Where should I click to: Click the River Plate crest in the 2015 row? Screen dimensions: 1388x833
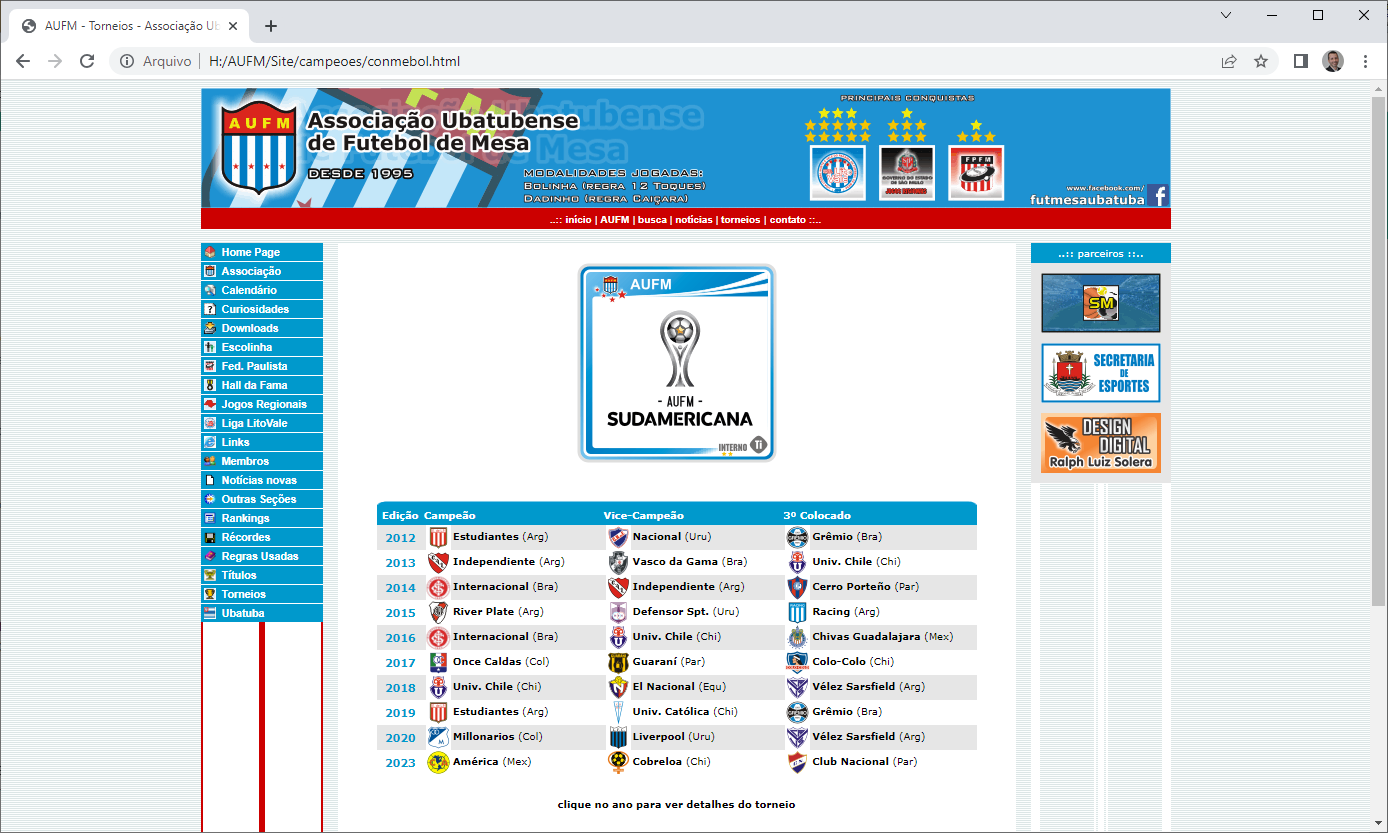[438, 612]
